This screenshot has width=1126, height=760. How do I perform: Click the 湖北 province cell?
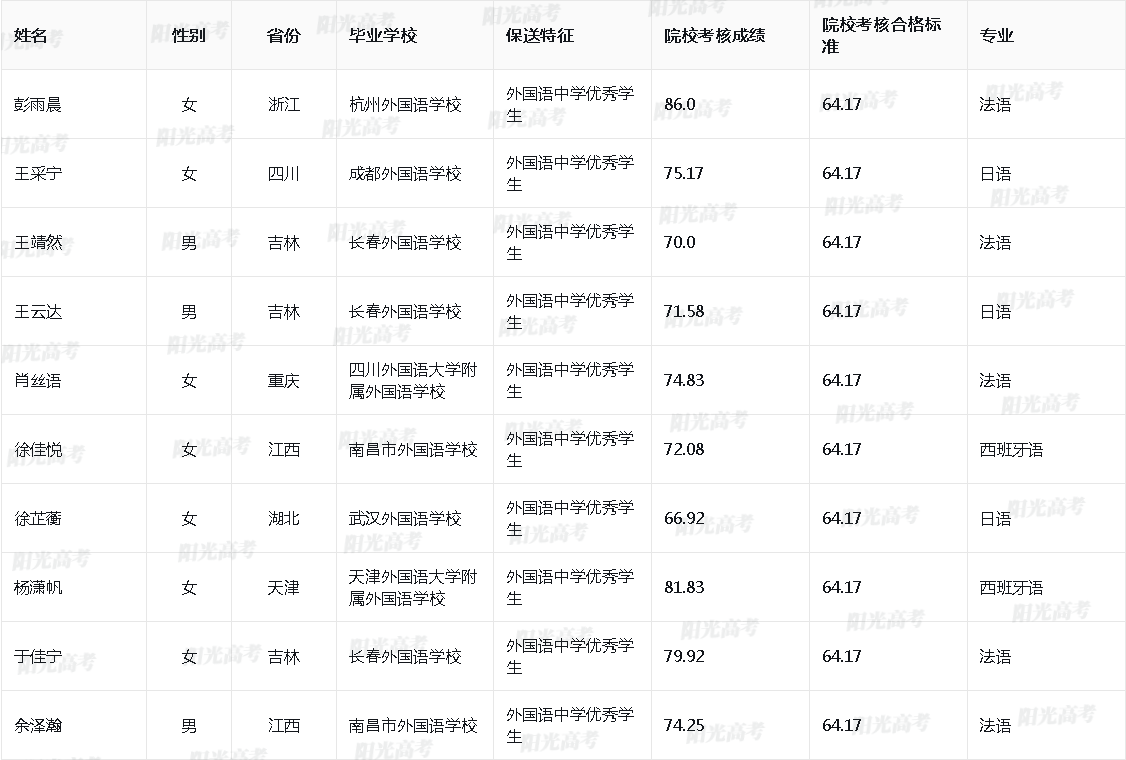tap(284, 518)
